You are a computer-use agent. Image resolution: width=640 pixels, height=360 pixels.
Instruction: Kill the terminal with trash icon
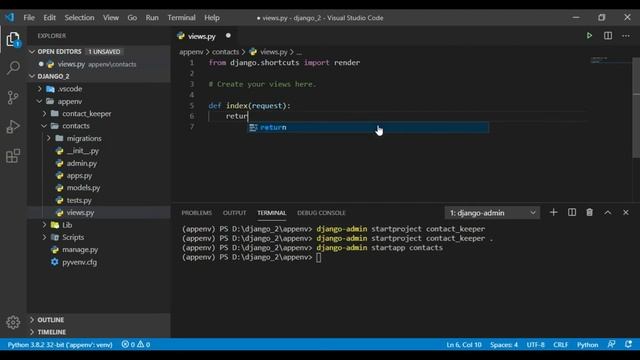[589, 212]
